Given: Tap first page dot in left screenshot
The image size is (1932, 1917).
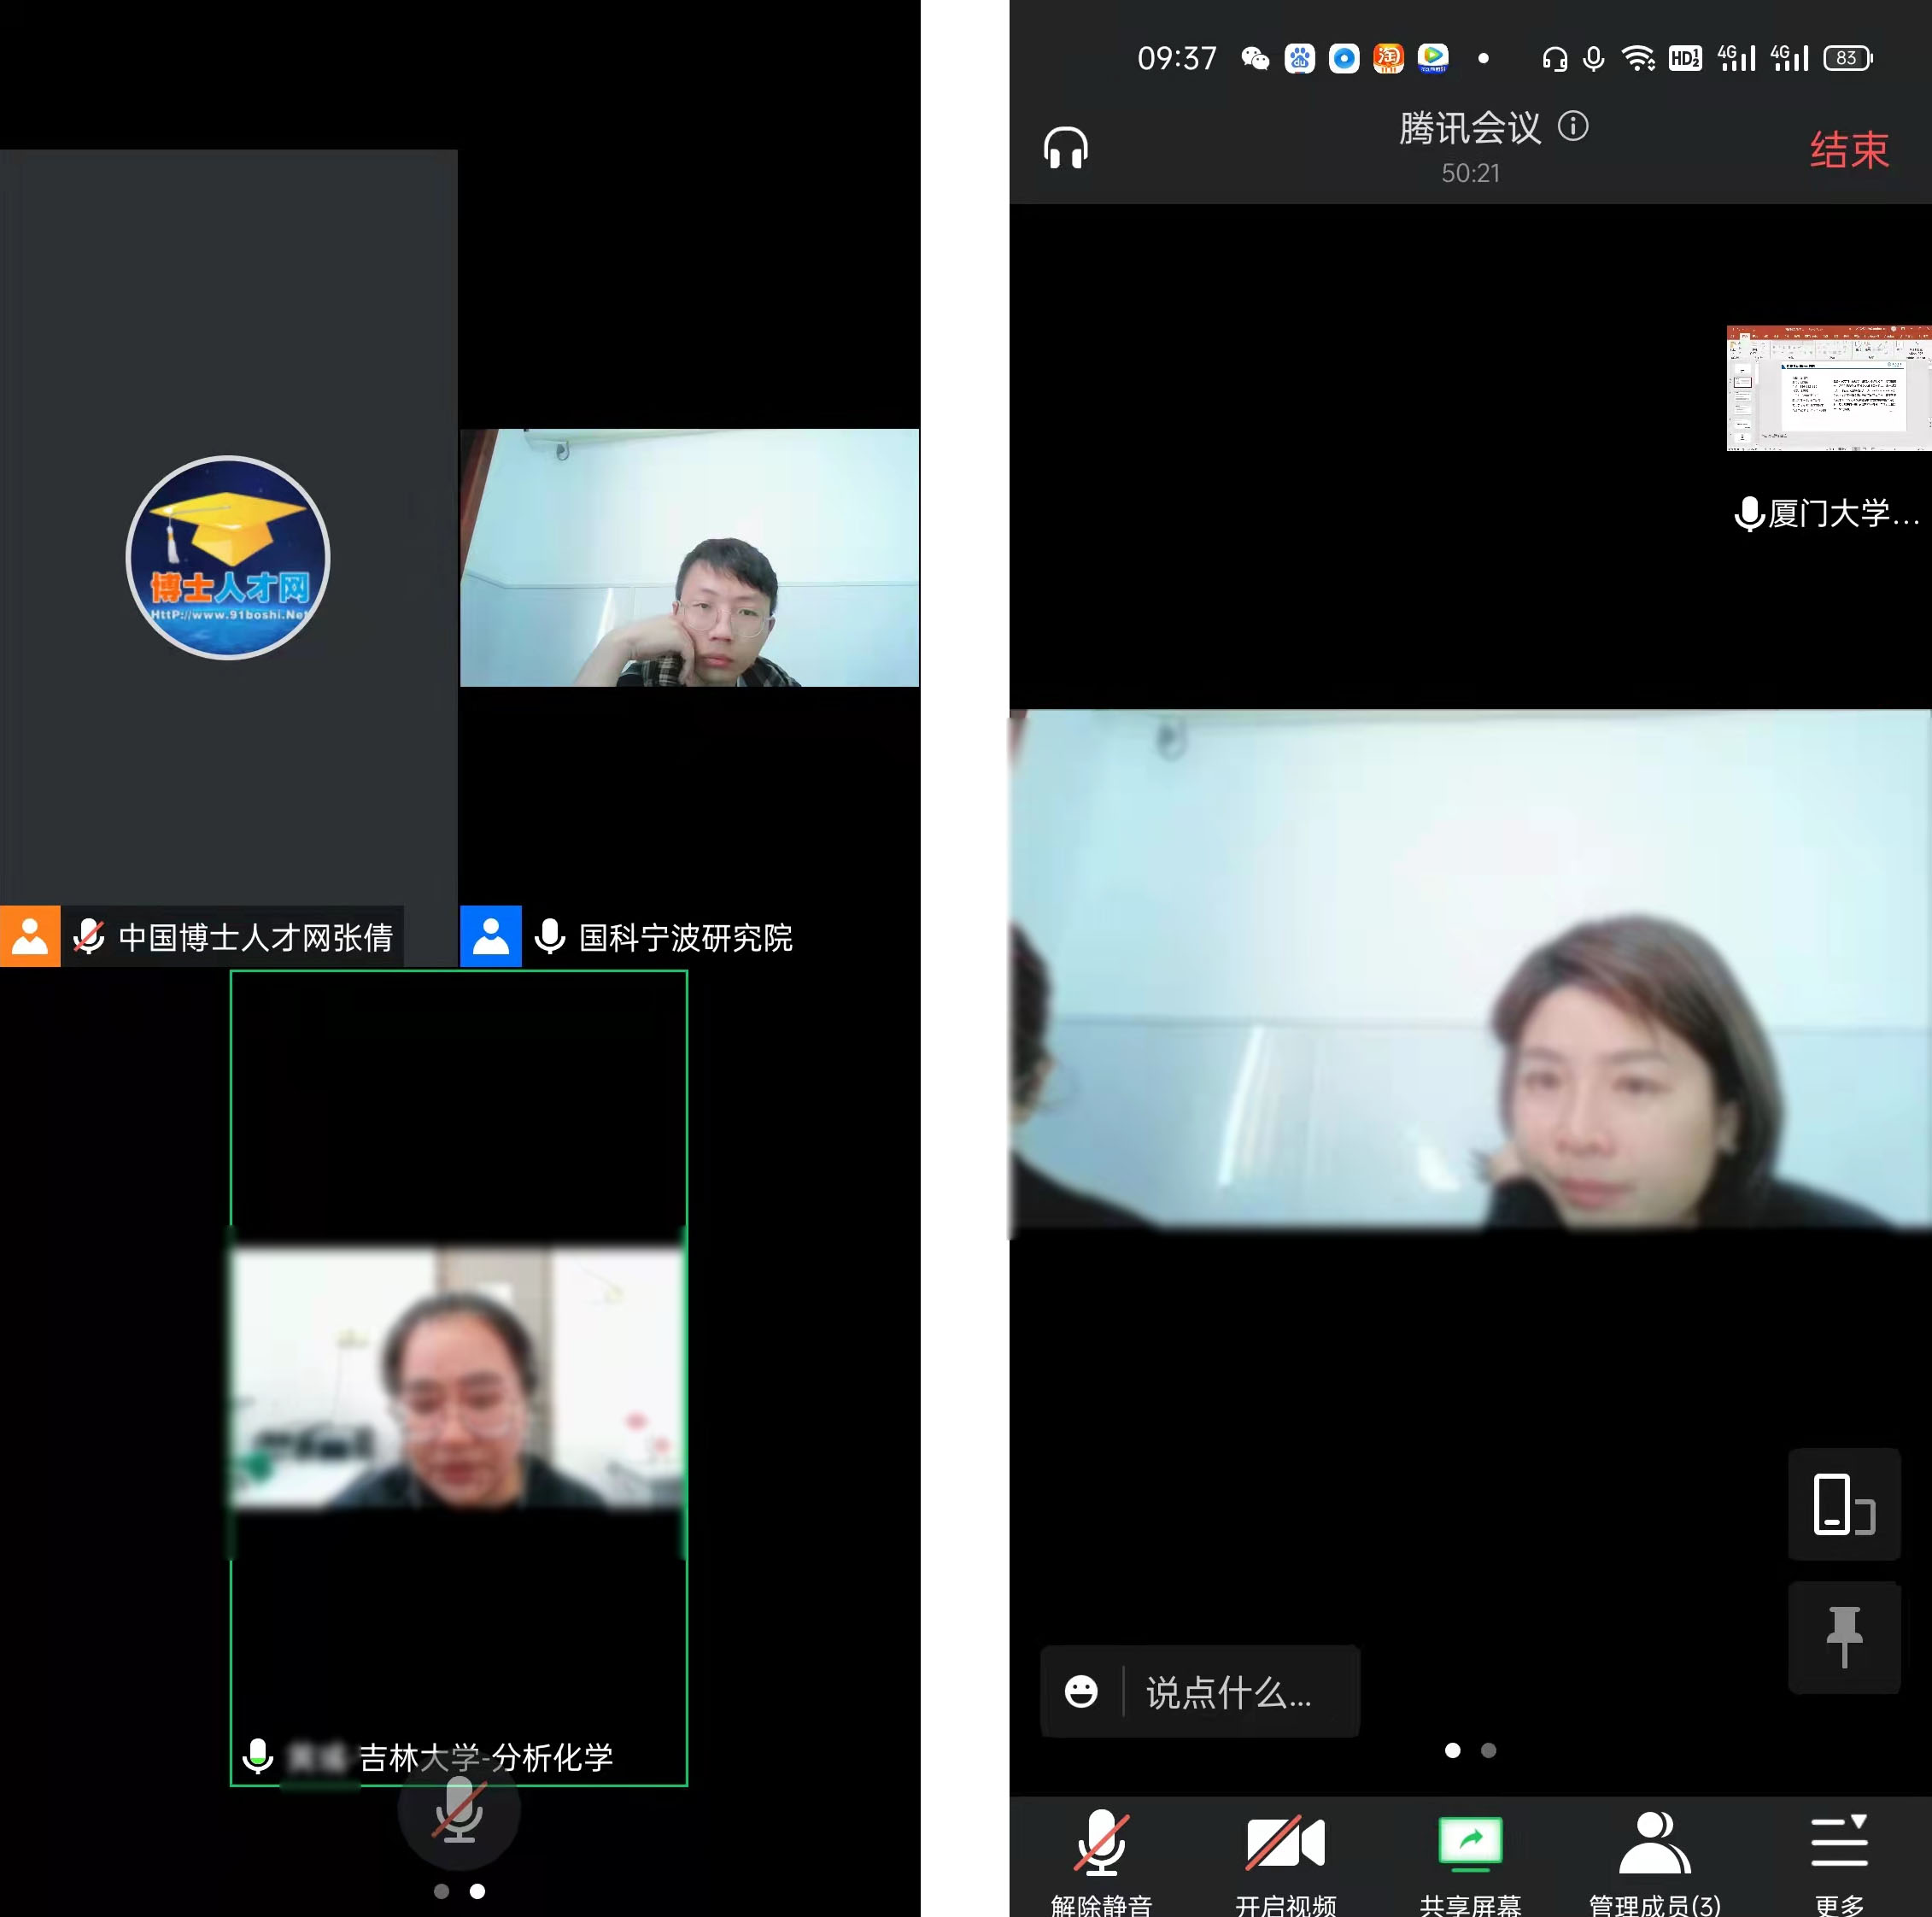Looking at the screenshot, I should [441, 1891].
